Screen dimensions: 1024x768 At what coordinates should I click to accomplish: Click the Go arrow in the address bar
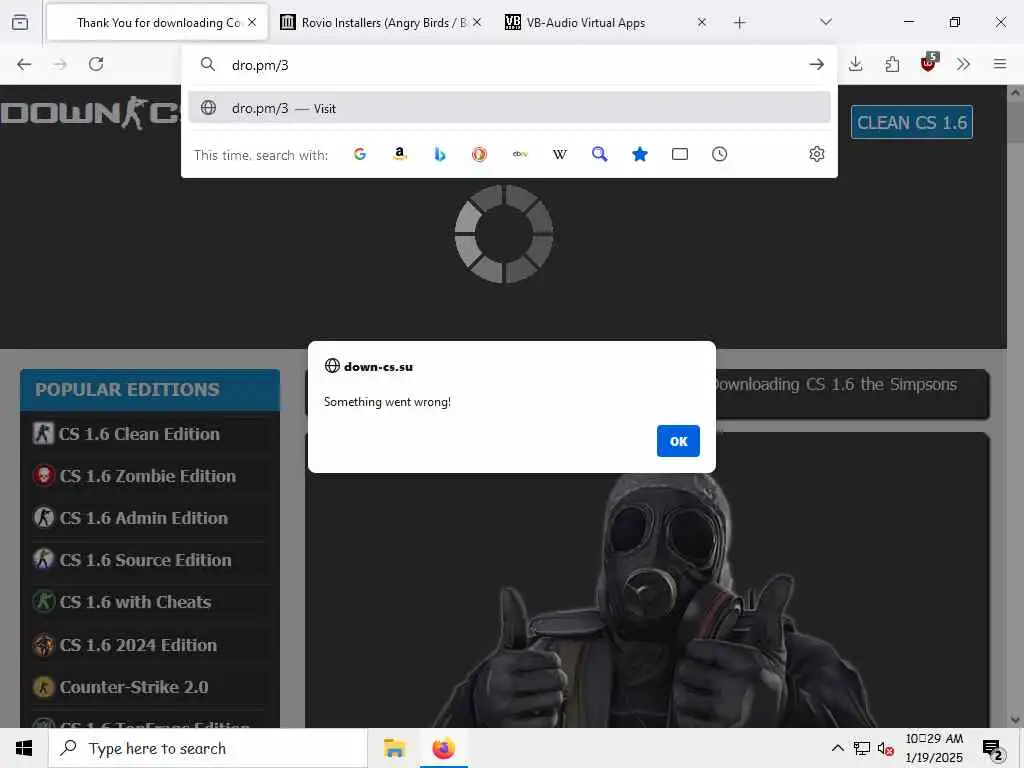(x=816, y=64)
